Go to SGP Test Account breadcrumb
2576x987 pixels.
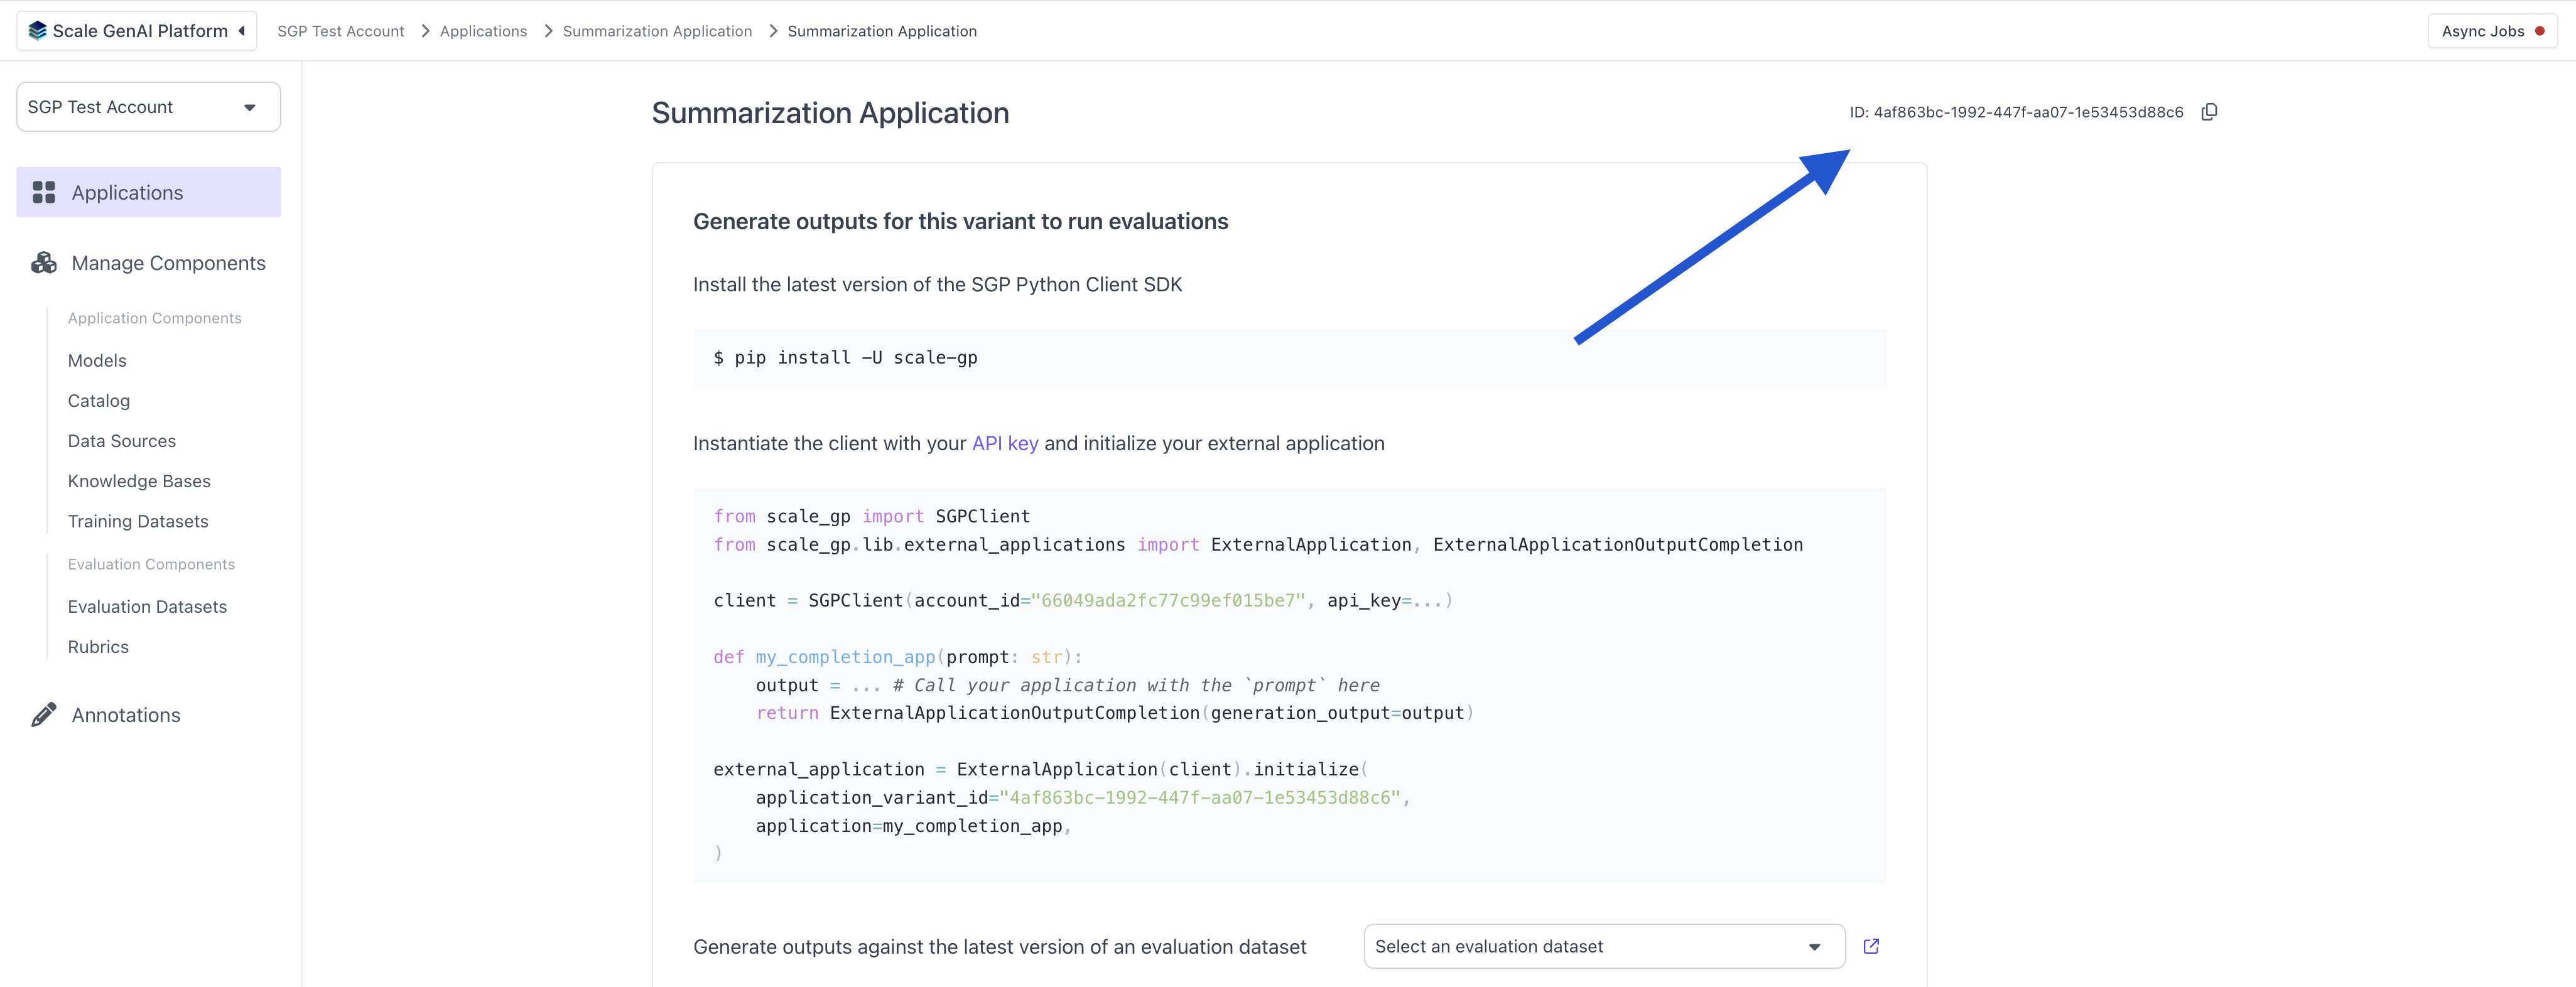click(x=340, y=31)
